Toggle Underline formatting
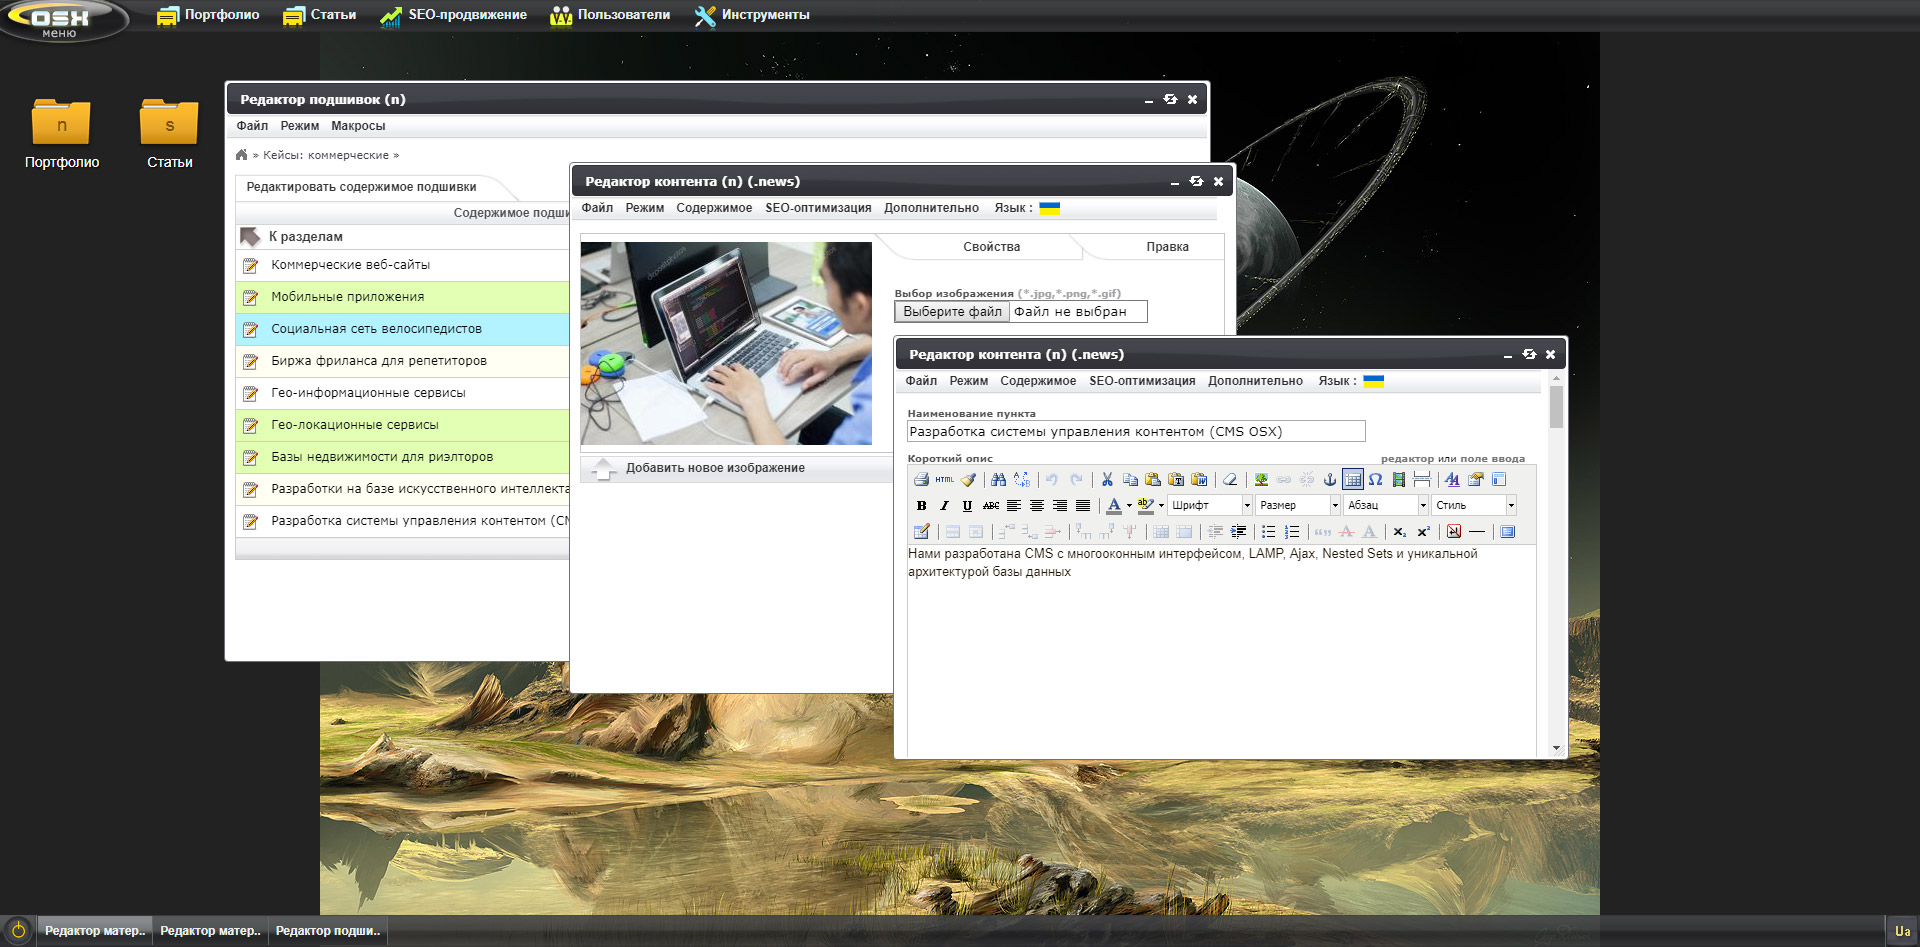The height and width of the screenshot is (947, 1920). pyautogui.click(x=967, y=506)
